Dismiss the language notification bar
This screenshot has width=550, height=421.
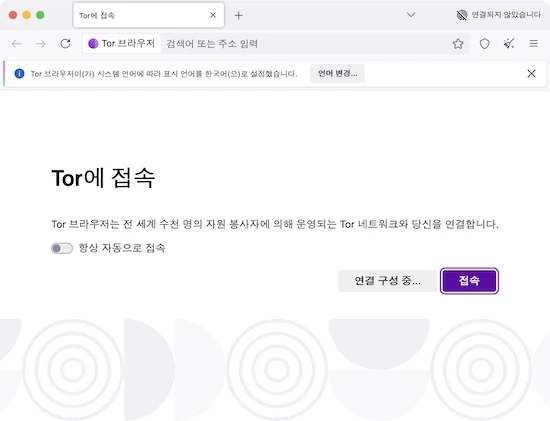click(x=531, y=74)
